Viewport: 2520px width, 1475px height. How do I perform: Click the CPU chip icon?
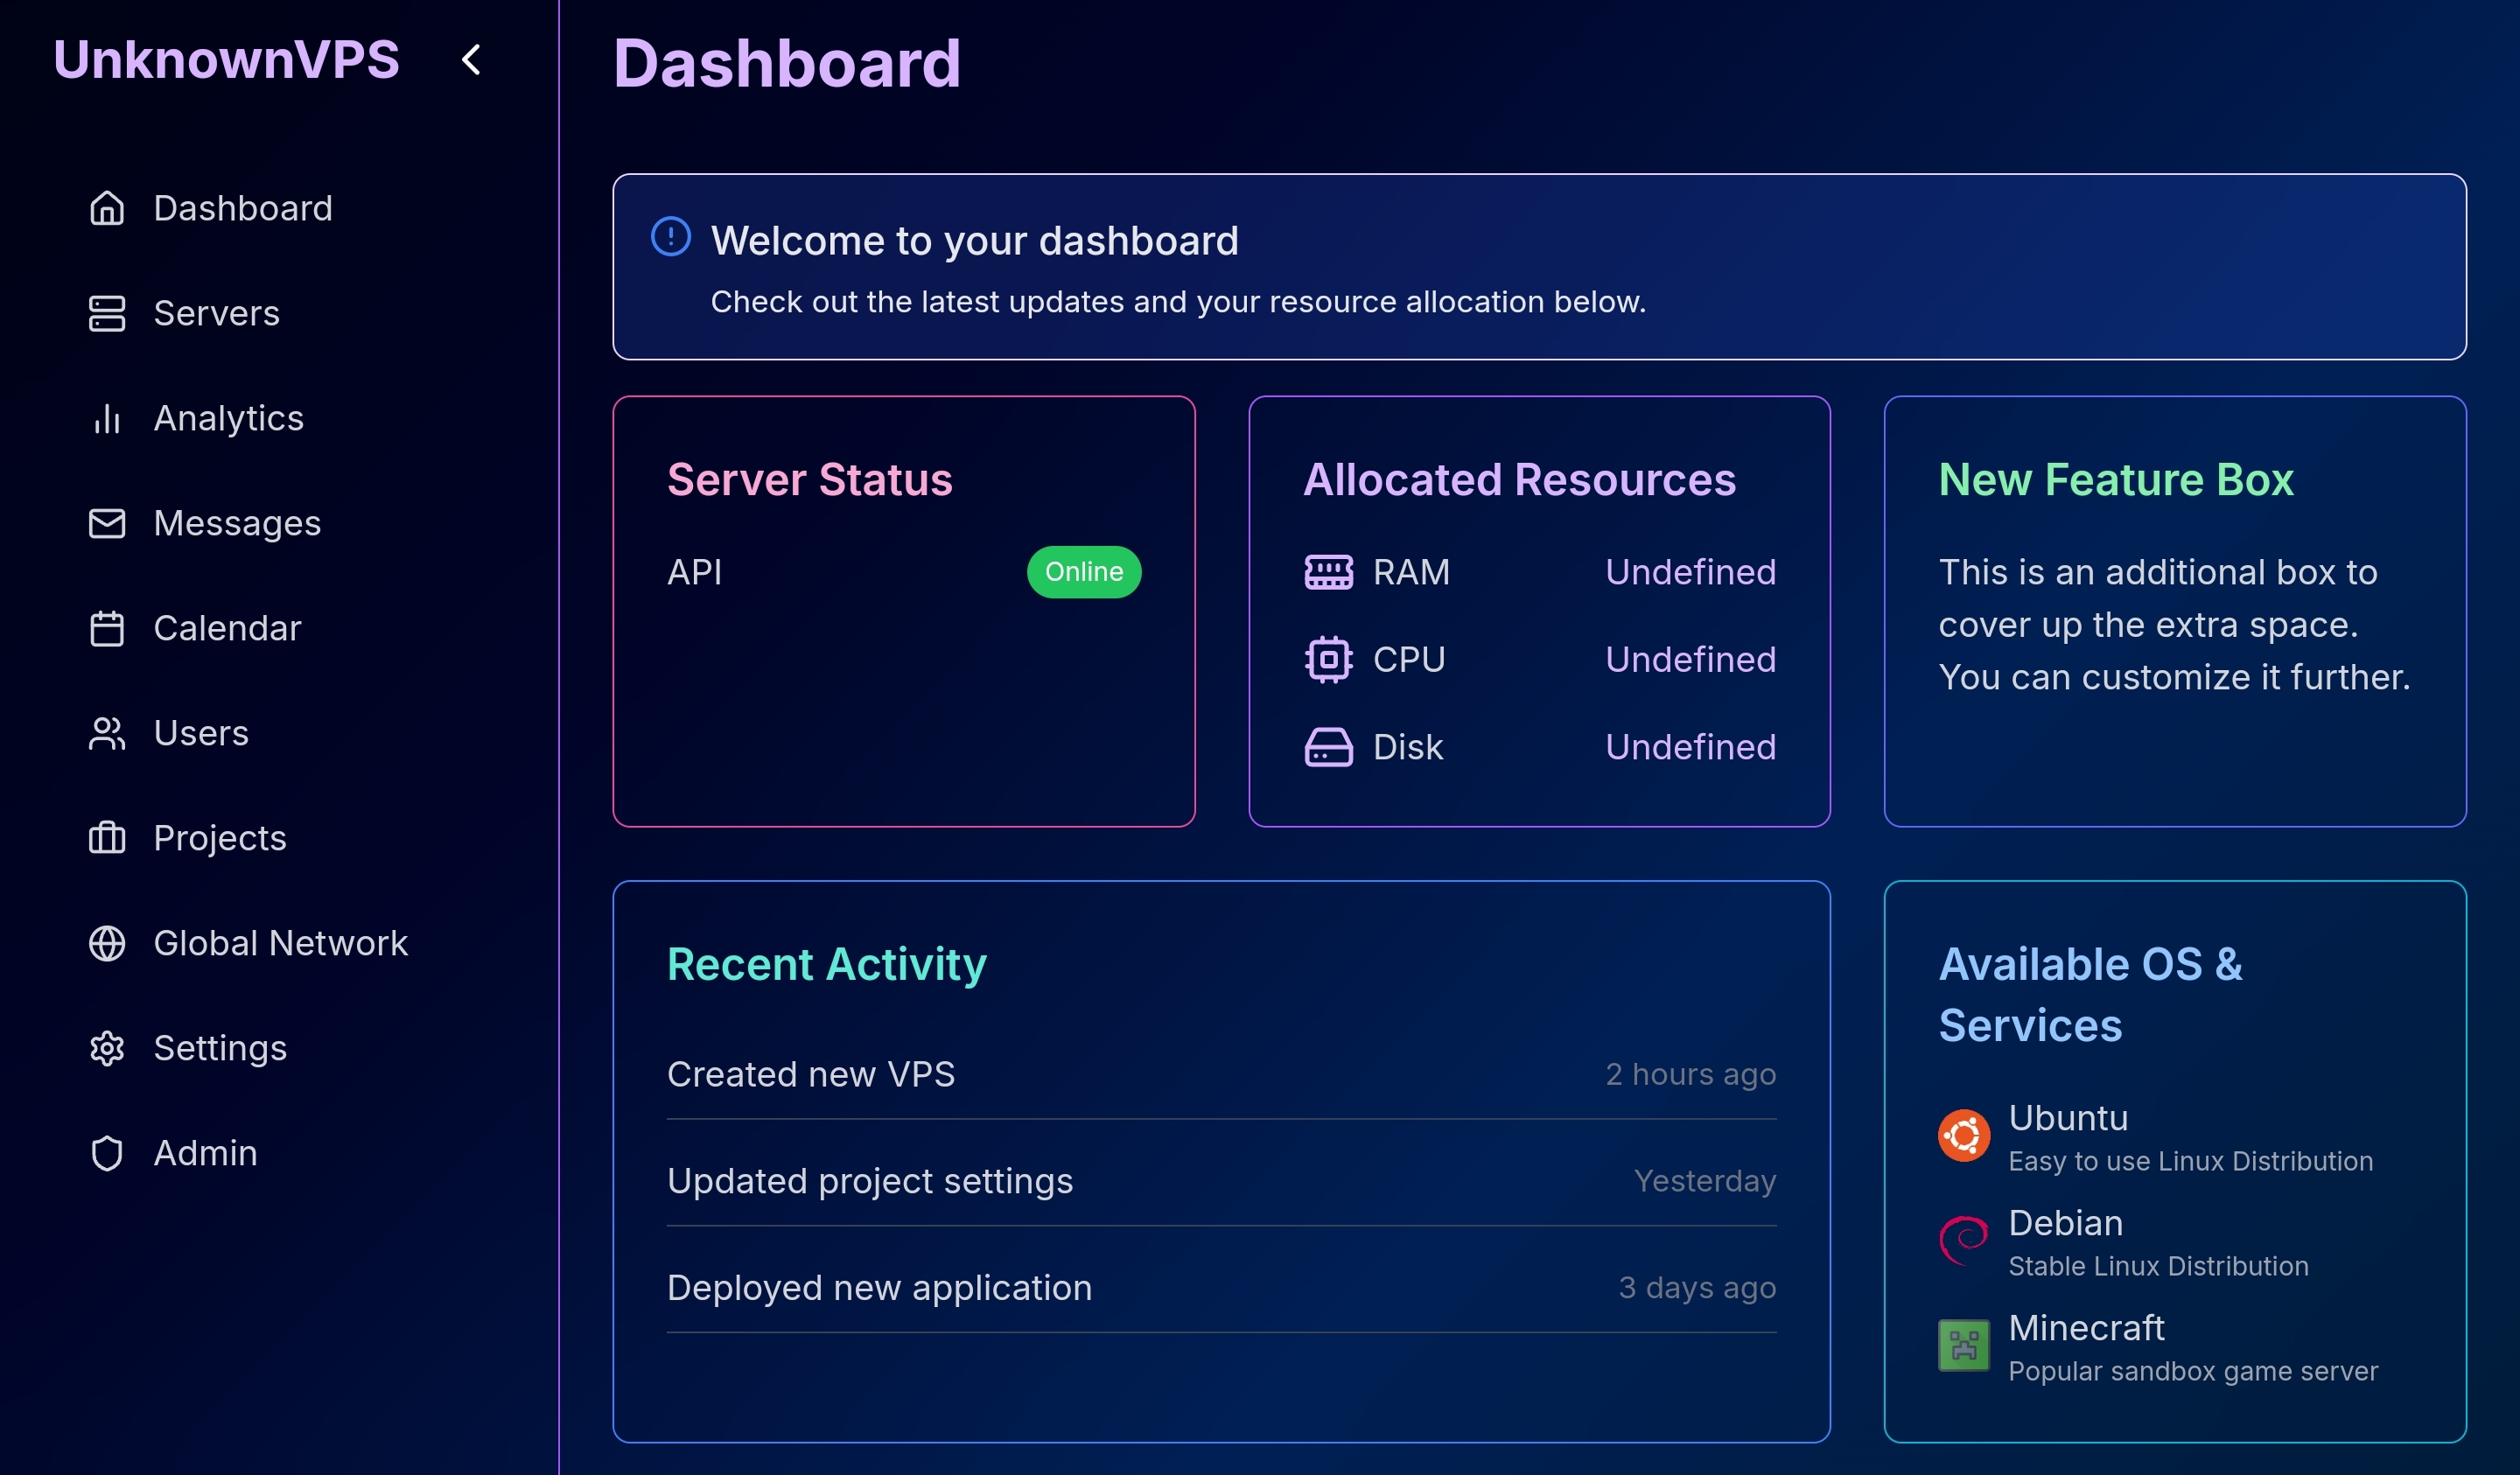point(1329,659)
